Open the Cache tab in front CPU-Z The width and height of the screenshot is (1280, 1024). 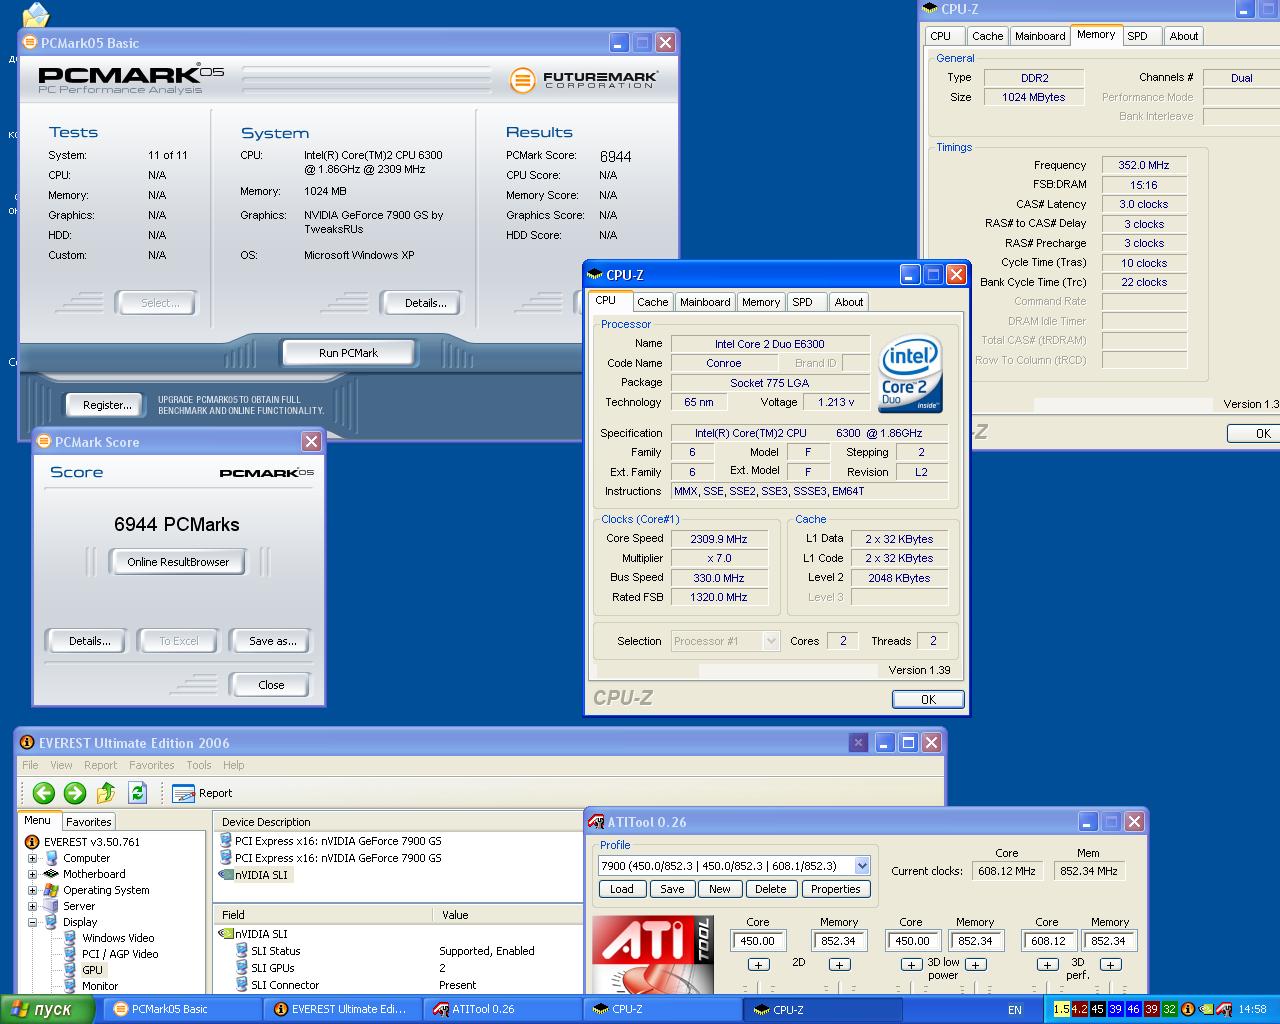point(652,302)
